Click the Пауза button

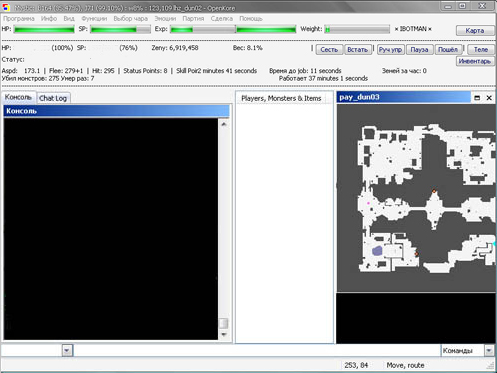[x=419, y=49]
